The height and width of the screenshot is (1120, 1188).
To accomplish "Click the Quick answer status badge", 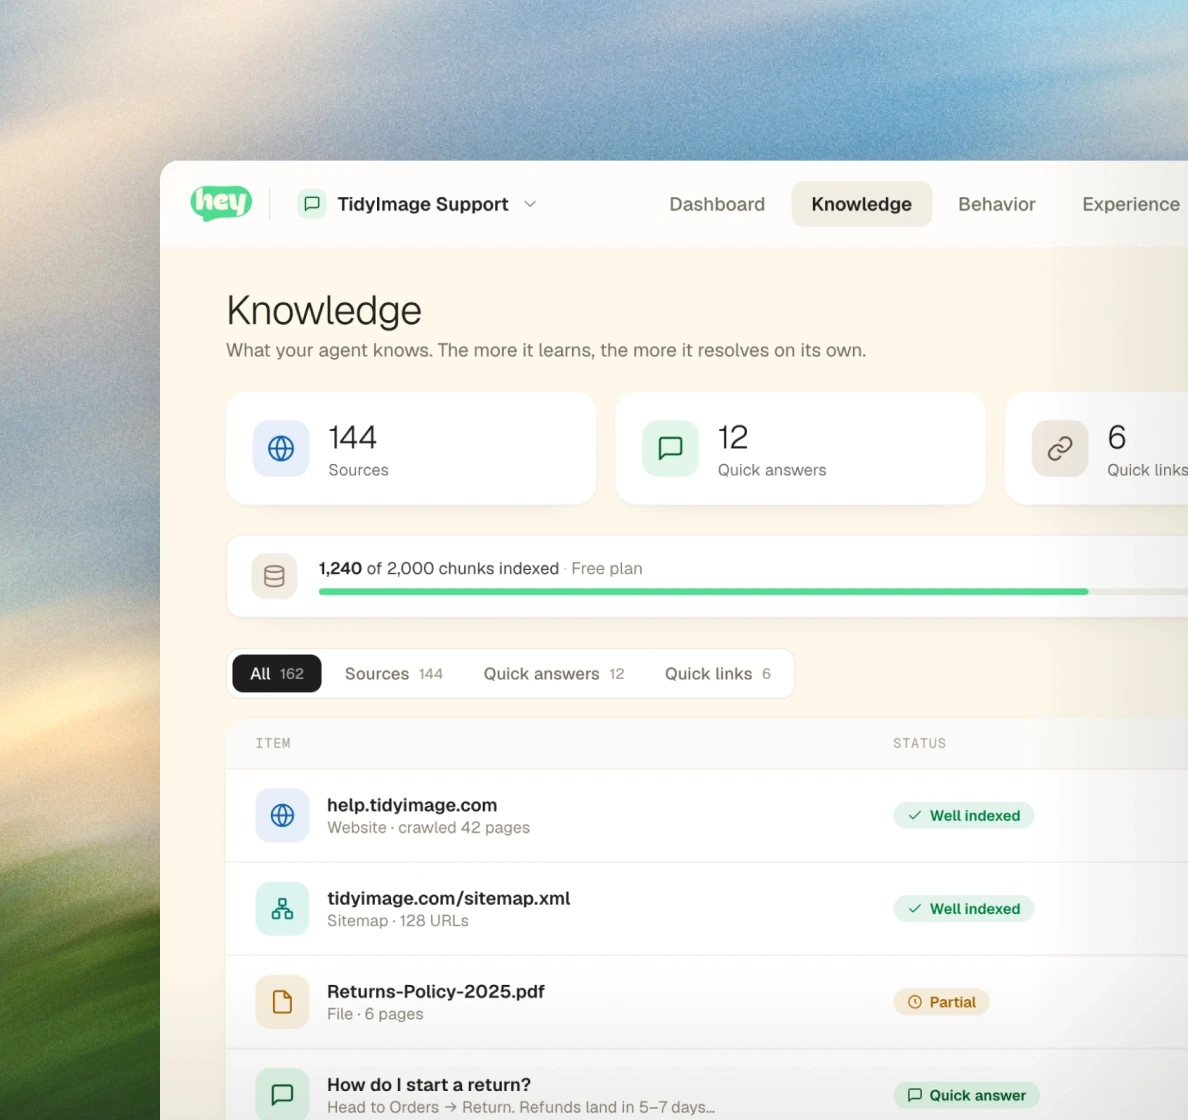I will (x=966, y=1095).
